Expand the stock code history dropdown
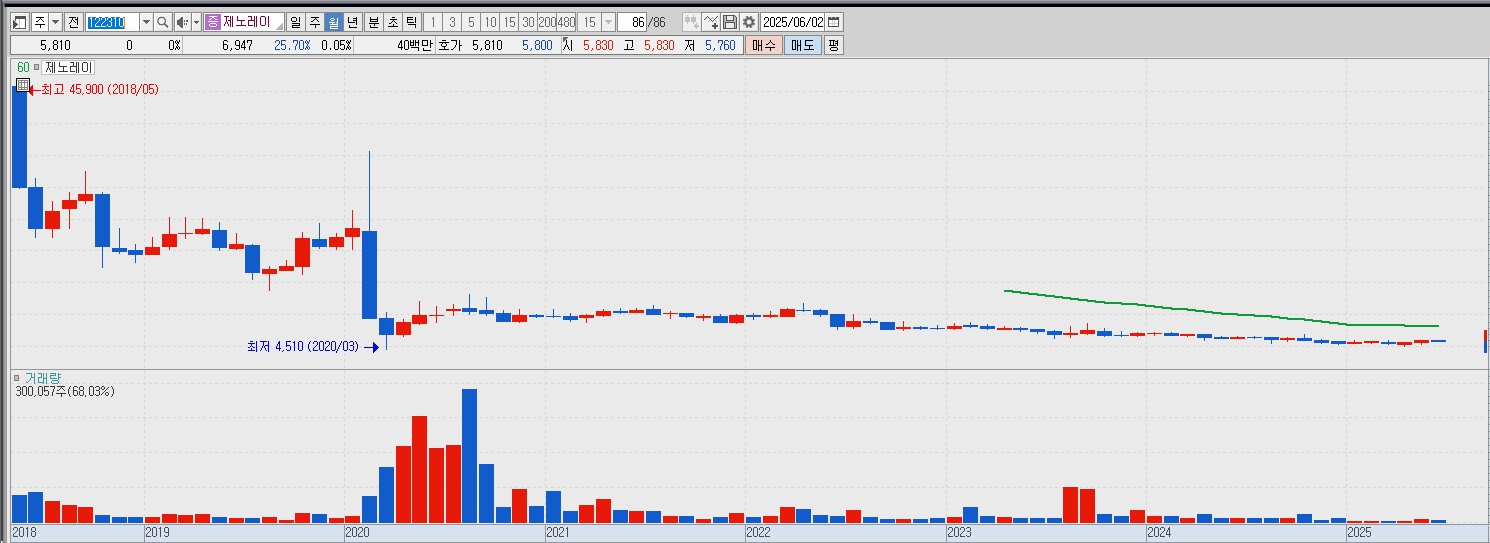1490x543 pixels. click(146, 22)
